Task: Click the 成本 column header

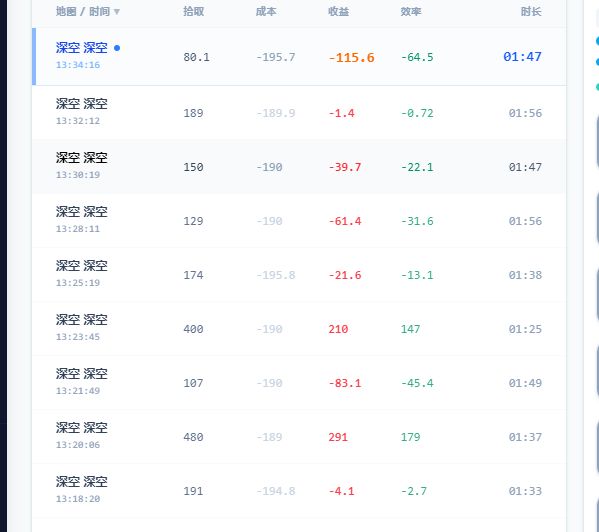Action: pyautogui.click(x=266, y=11)
